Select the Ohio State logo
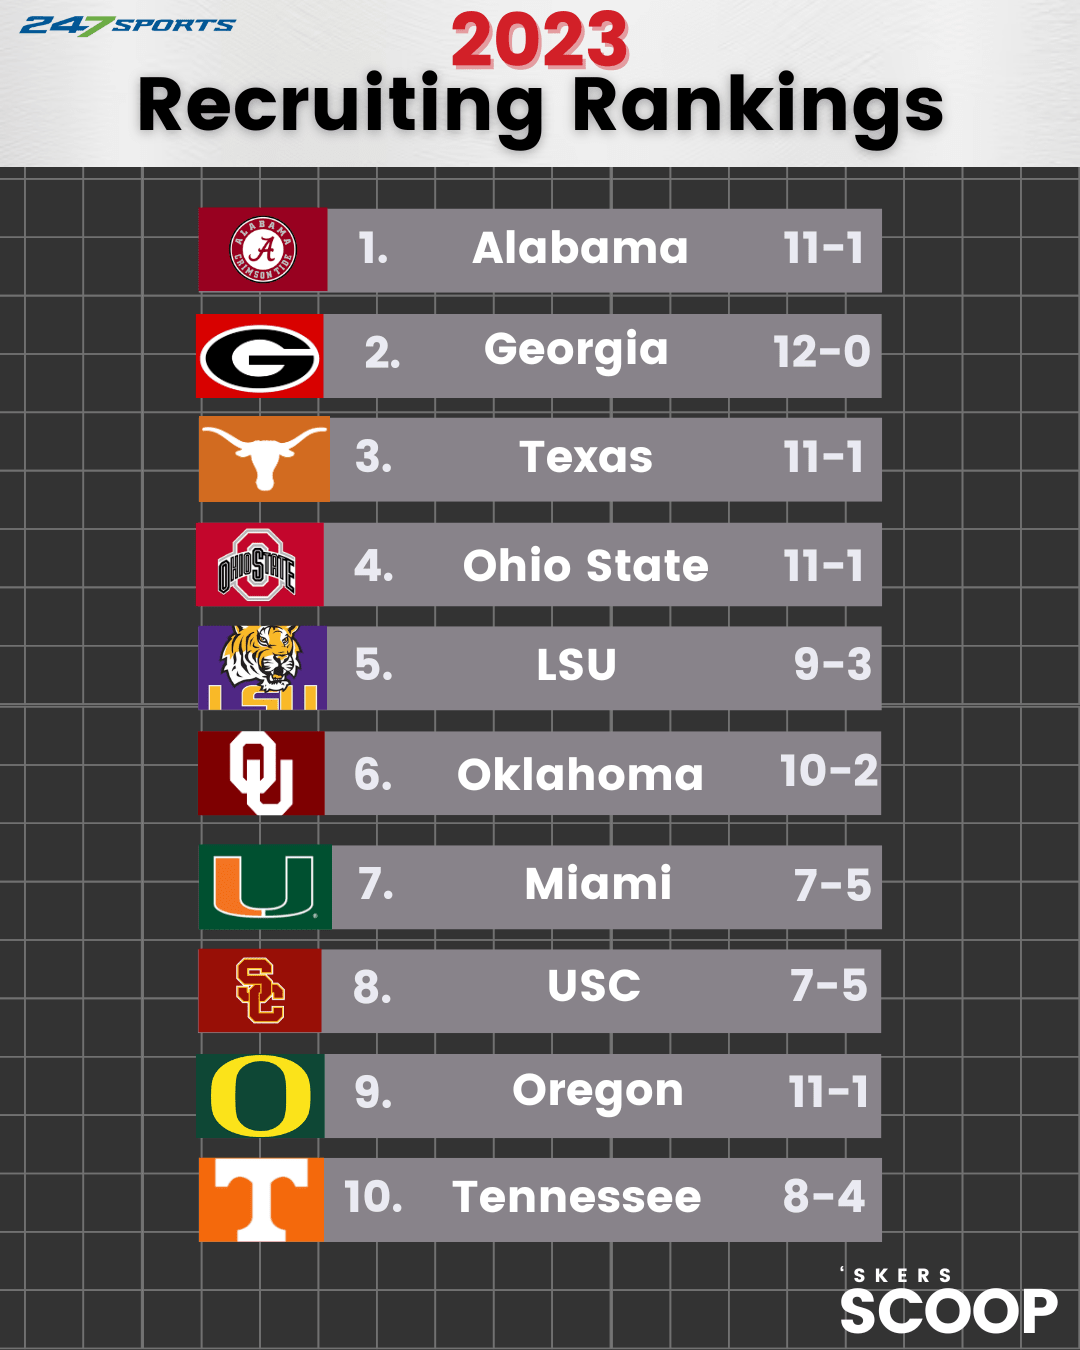This screenshot has width=1080, height=1350. click(260, 564)
